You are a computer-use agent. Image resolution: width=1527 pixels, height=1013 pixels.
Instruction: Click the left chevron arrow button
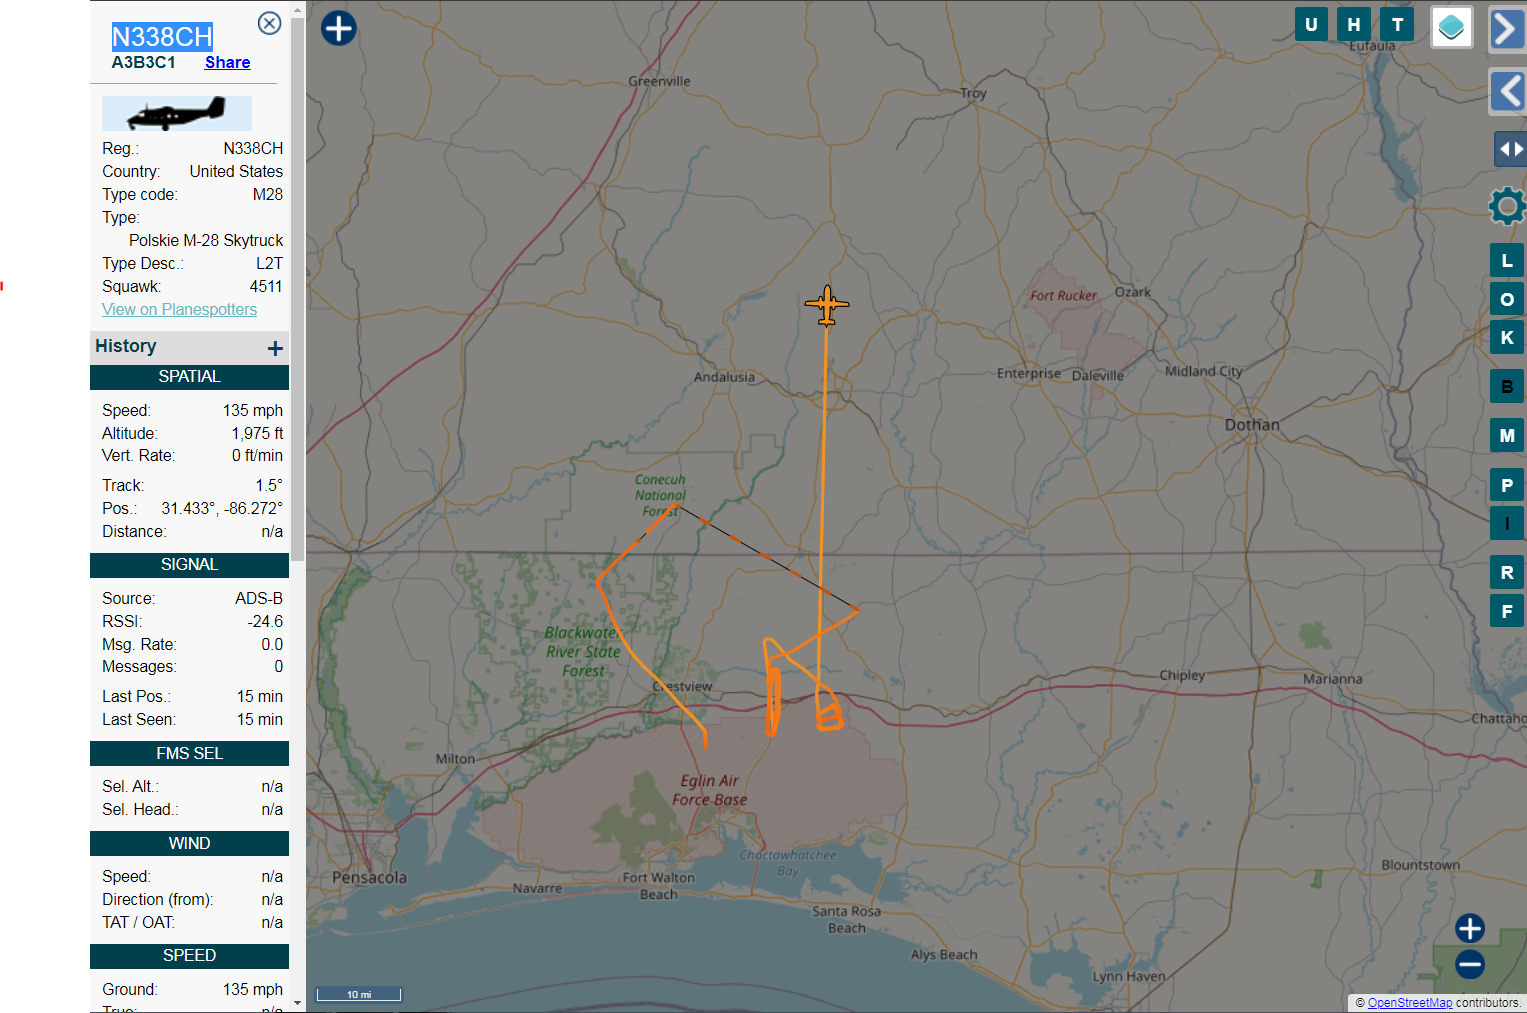tap(1507, 91)
